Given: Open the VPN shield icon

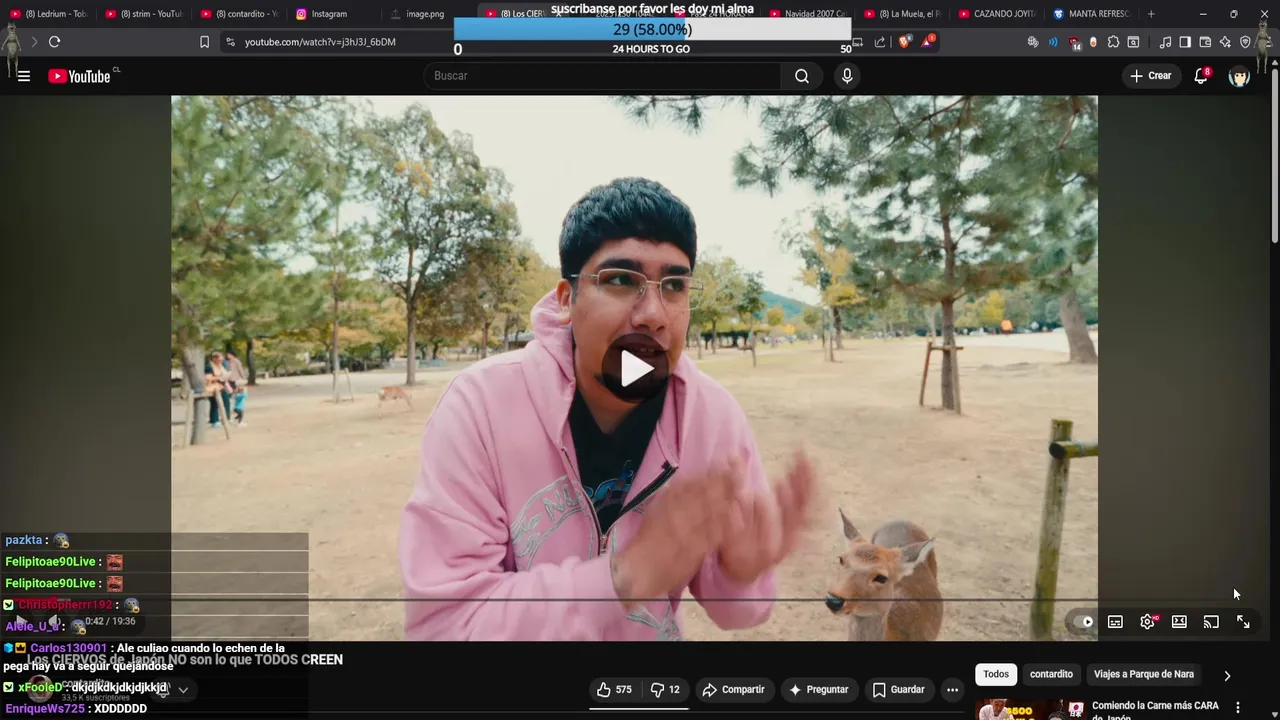Looking at the screenshot, I should click(1245, 42).
